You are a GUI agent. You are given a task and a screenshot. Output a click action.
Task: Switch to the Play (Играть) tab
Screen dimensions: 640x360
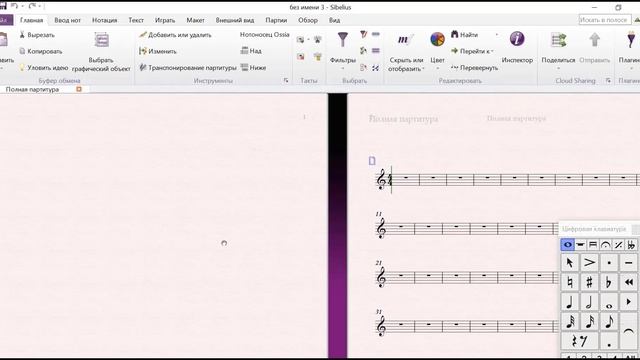click(165, 20)
